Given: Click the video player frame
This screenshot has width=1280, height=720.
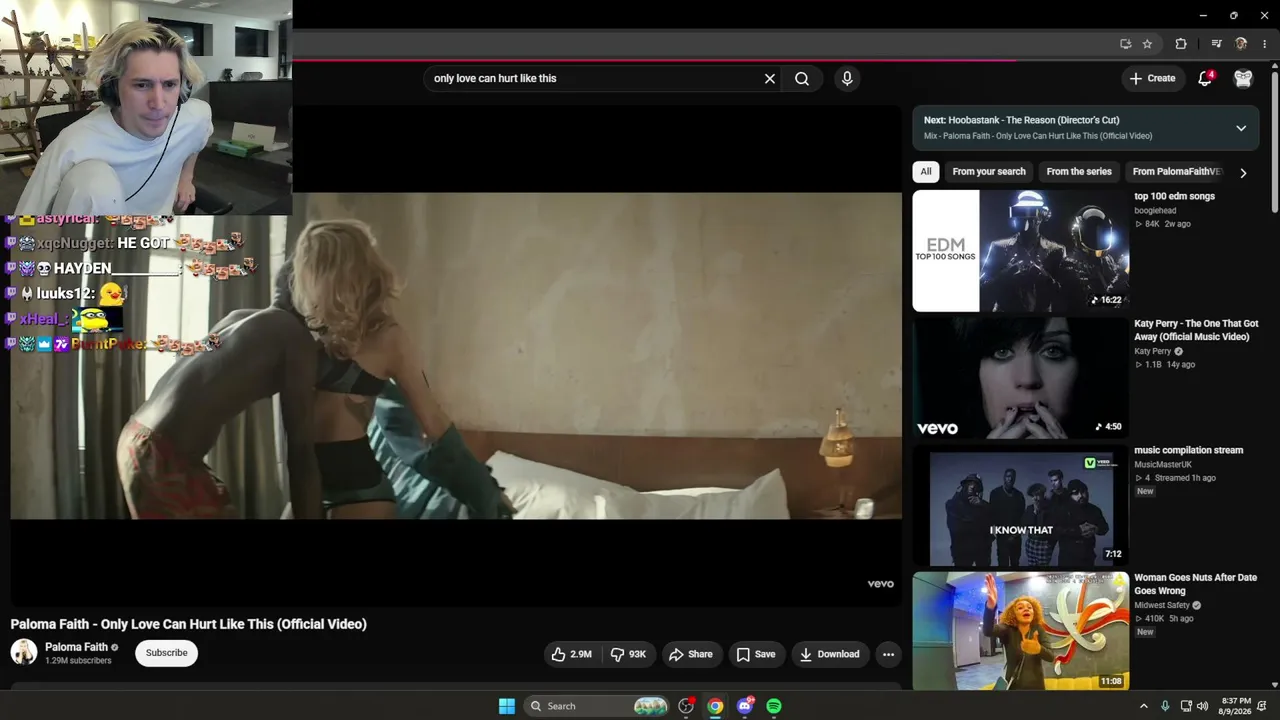Looking at the screenshot, I should pyautogui.click(x=456, y=355).
